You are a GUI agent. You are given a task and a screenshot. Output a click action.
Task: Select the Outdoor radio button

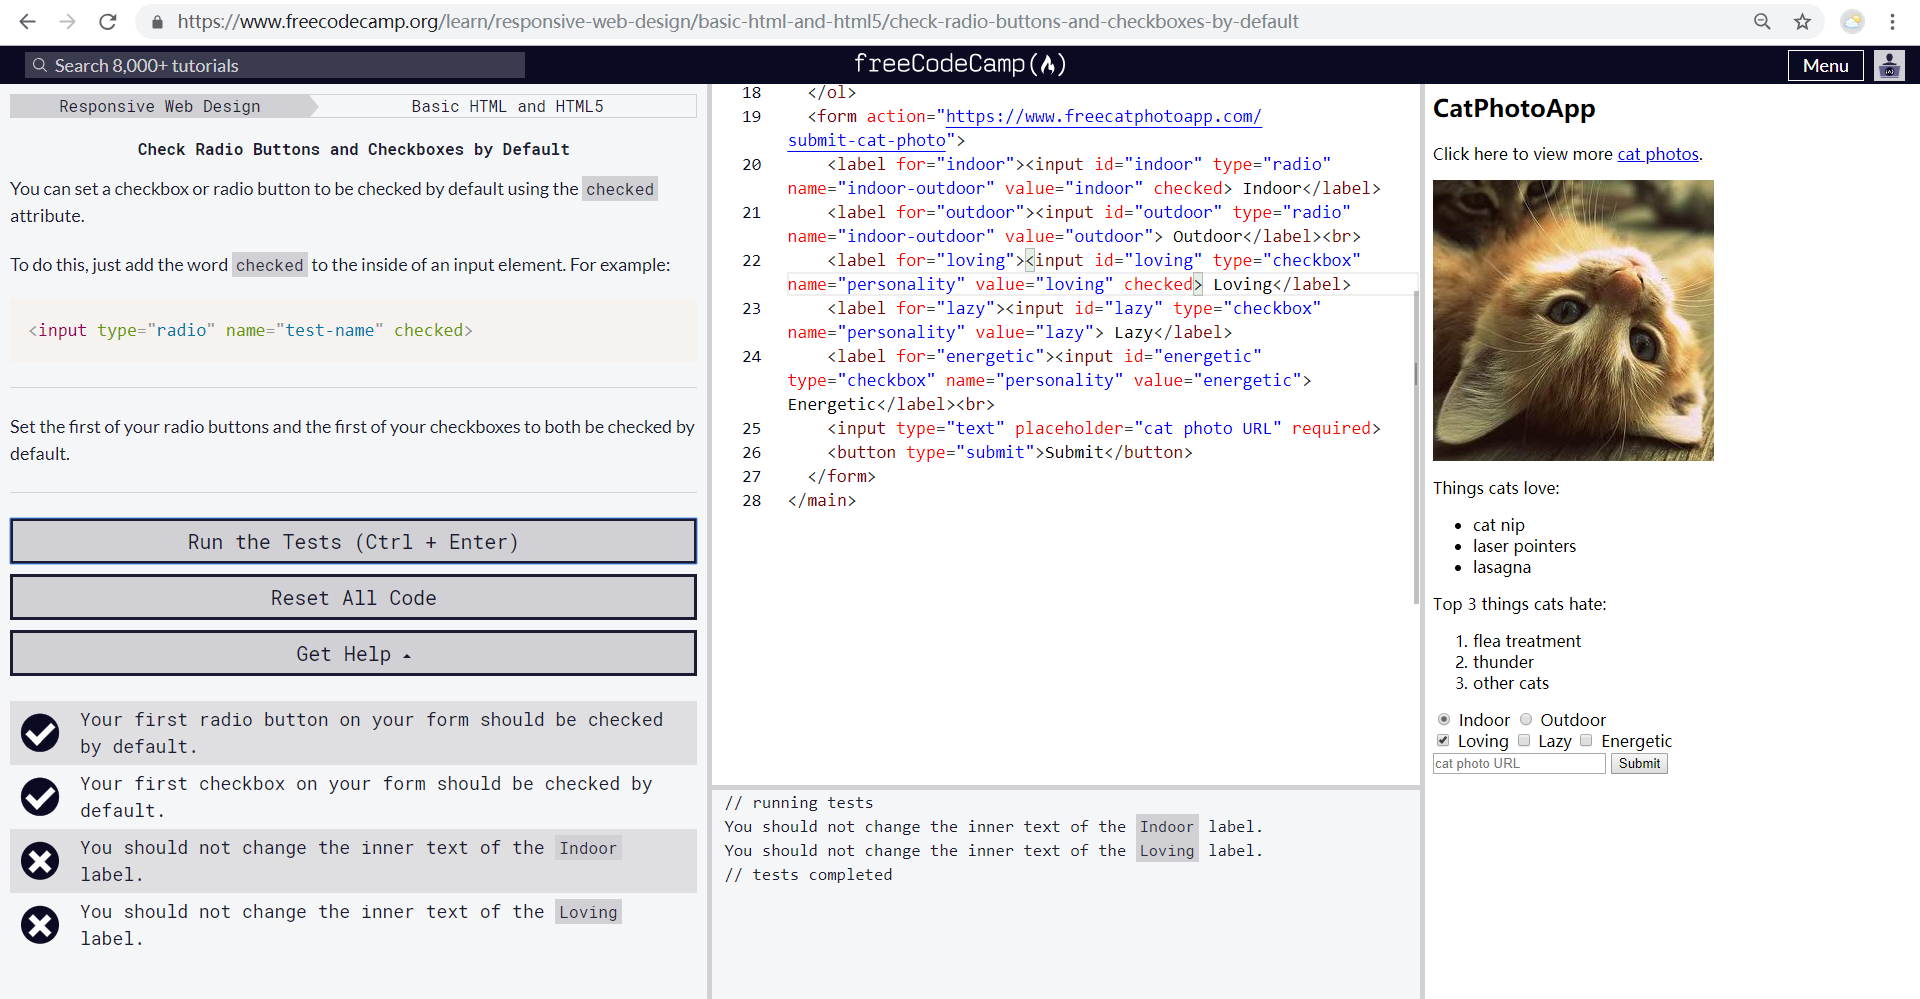1526,719
